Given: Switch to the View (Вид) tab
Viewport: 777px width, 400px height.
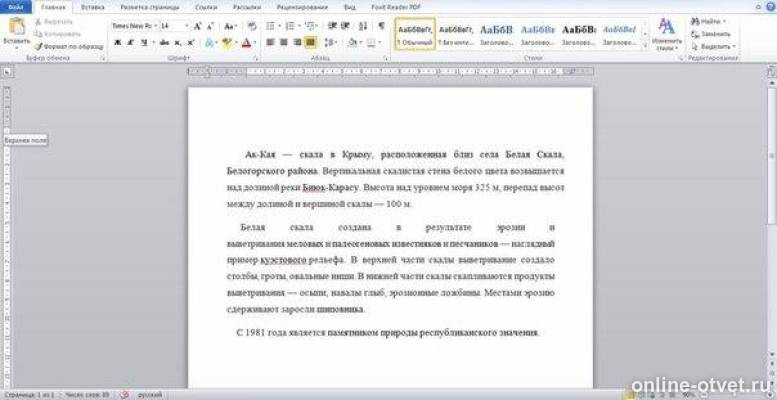Looking at the screenshot, I should (349, 7).
